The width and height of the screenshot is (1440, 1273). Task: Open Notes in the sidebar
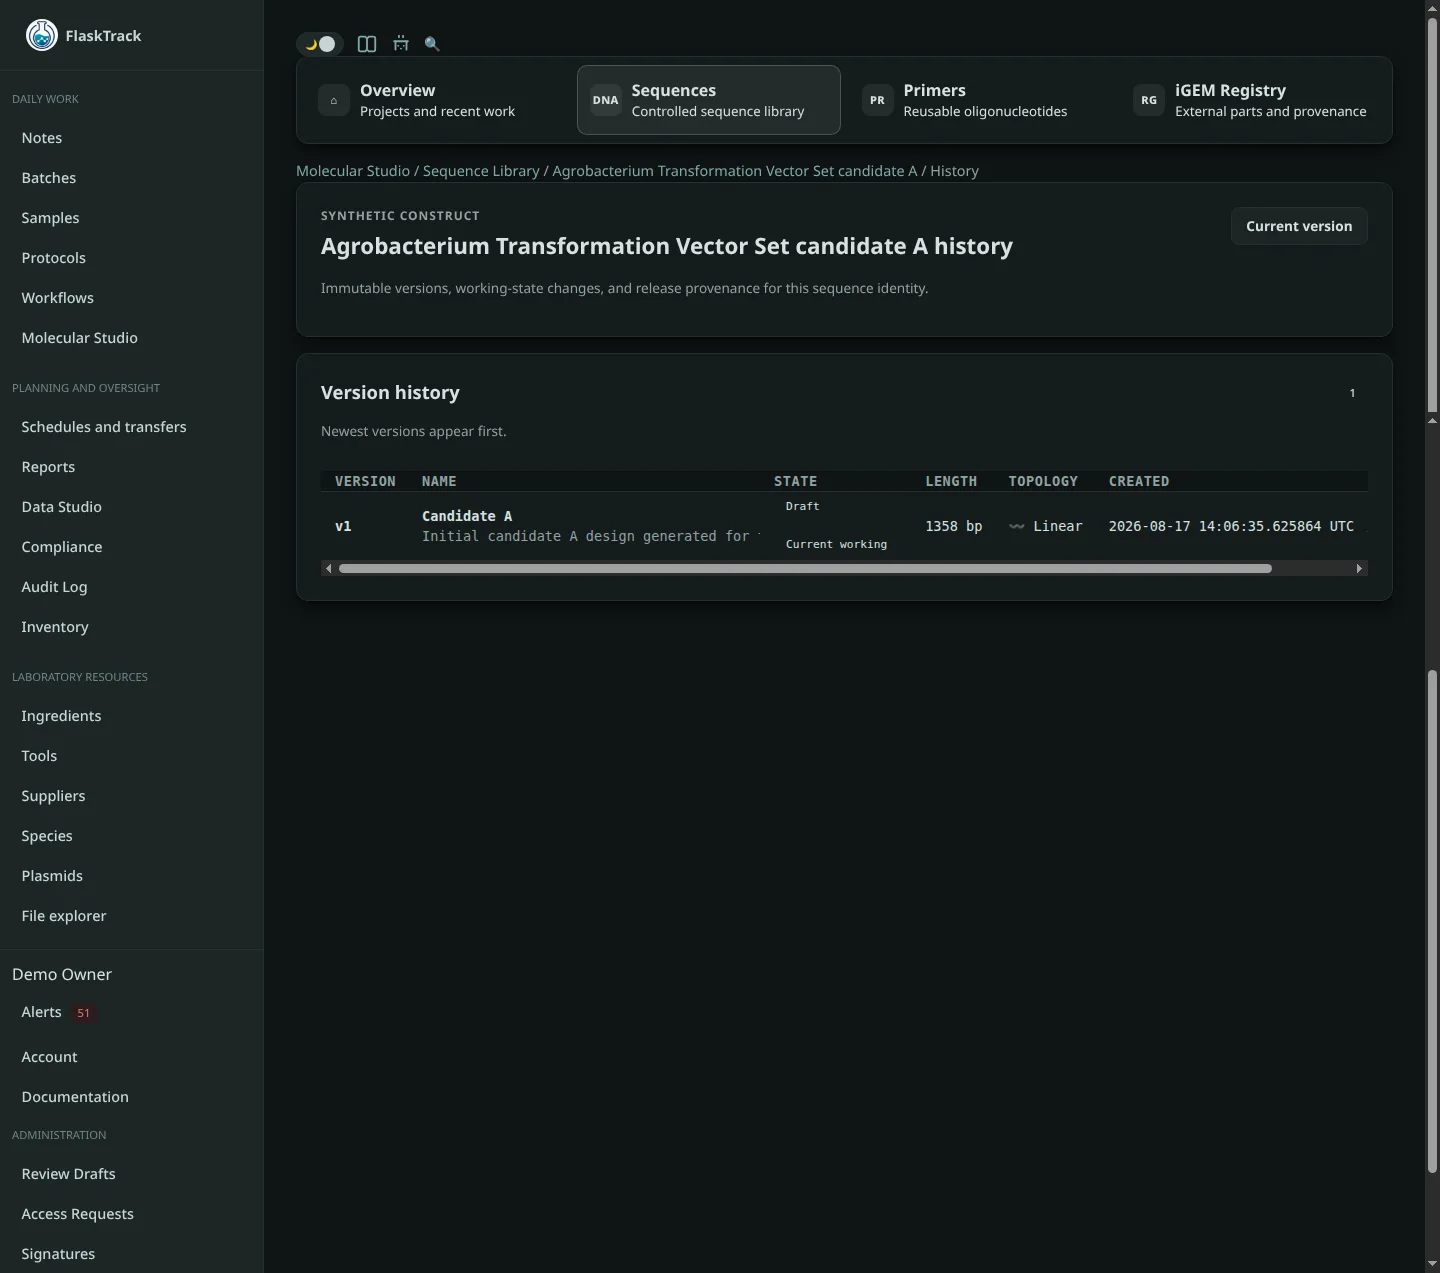coord(42,138)
